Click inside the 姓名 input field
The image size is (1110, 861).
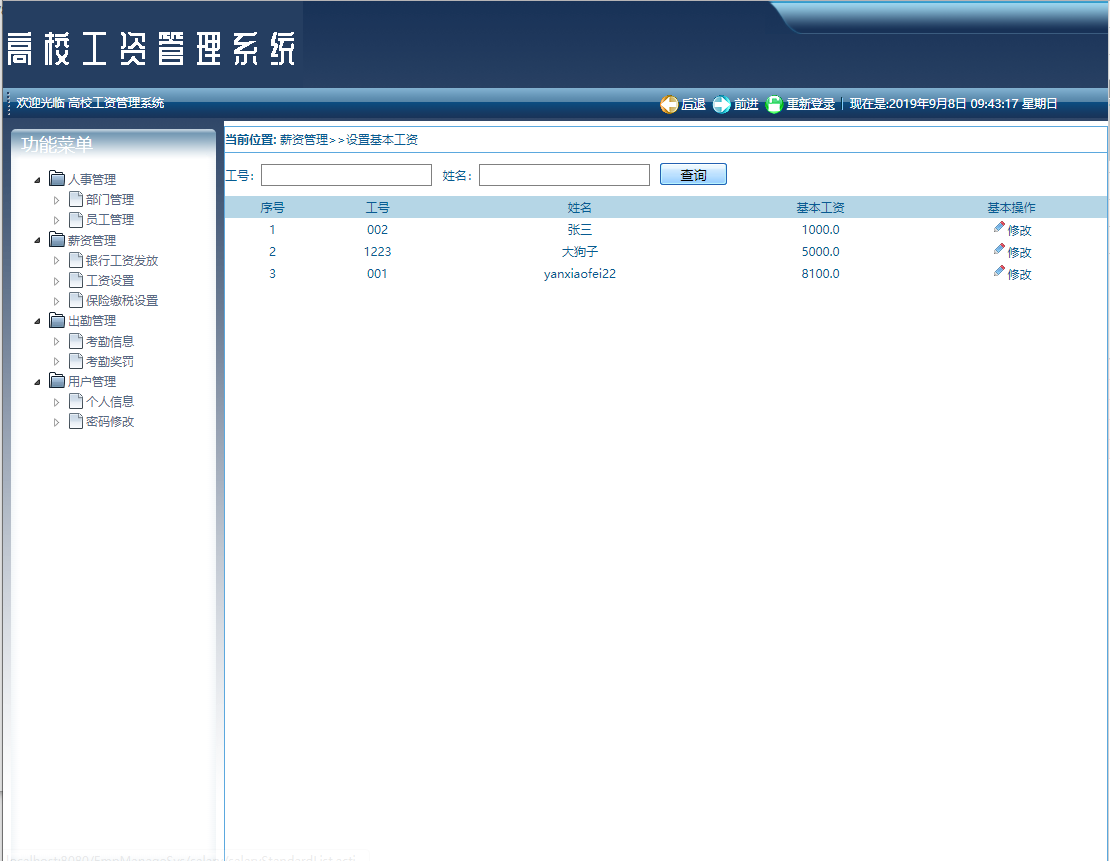coord(563,174)
